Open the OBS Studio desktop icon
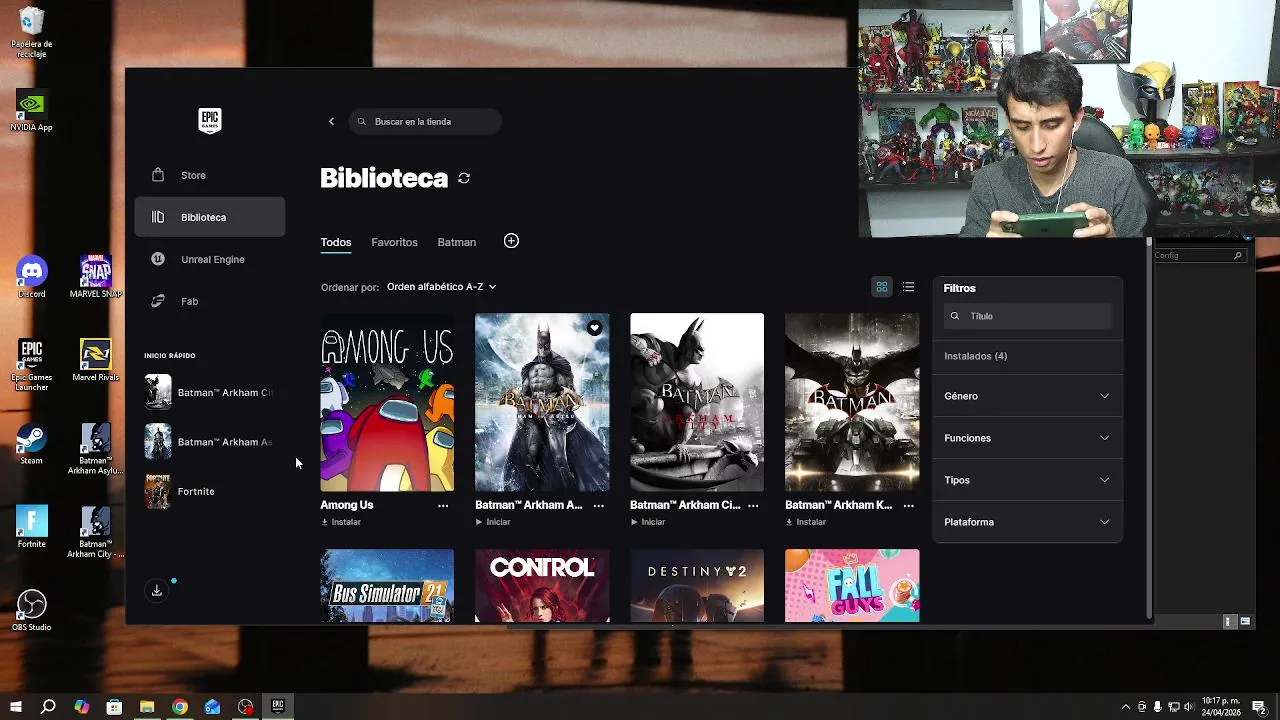 (x=32, y=611)
